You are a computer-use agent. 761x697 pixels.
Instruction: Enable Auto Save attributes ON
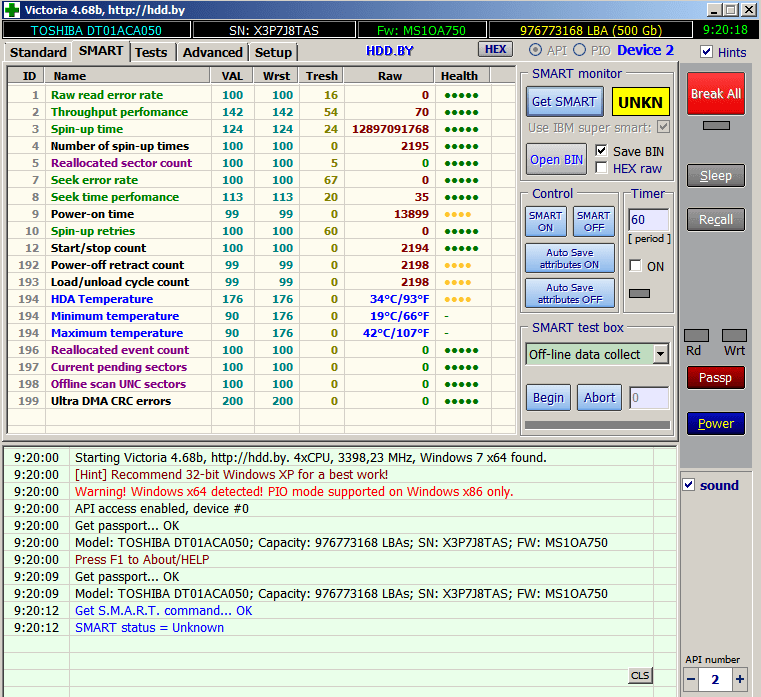point(570,258)
